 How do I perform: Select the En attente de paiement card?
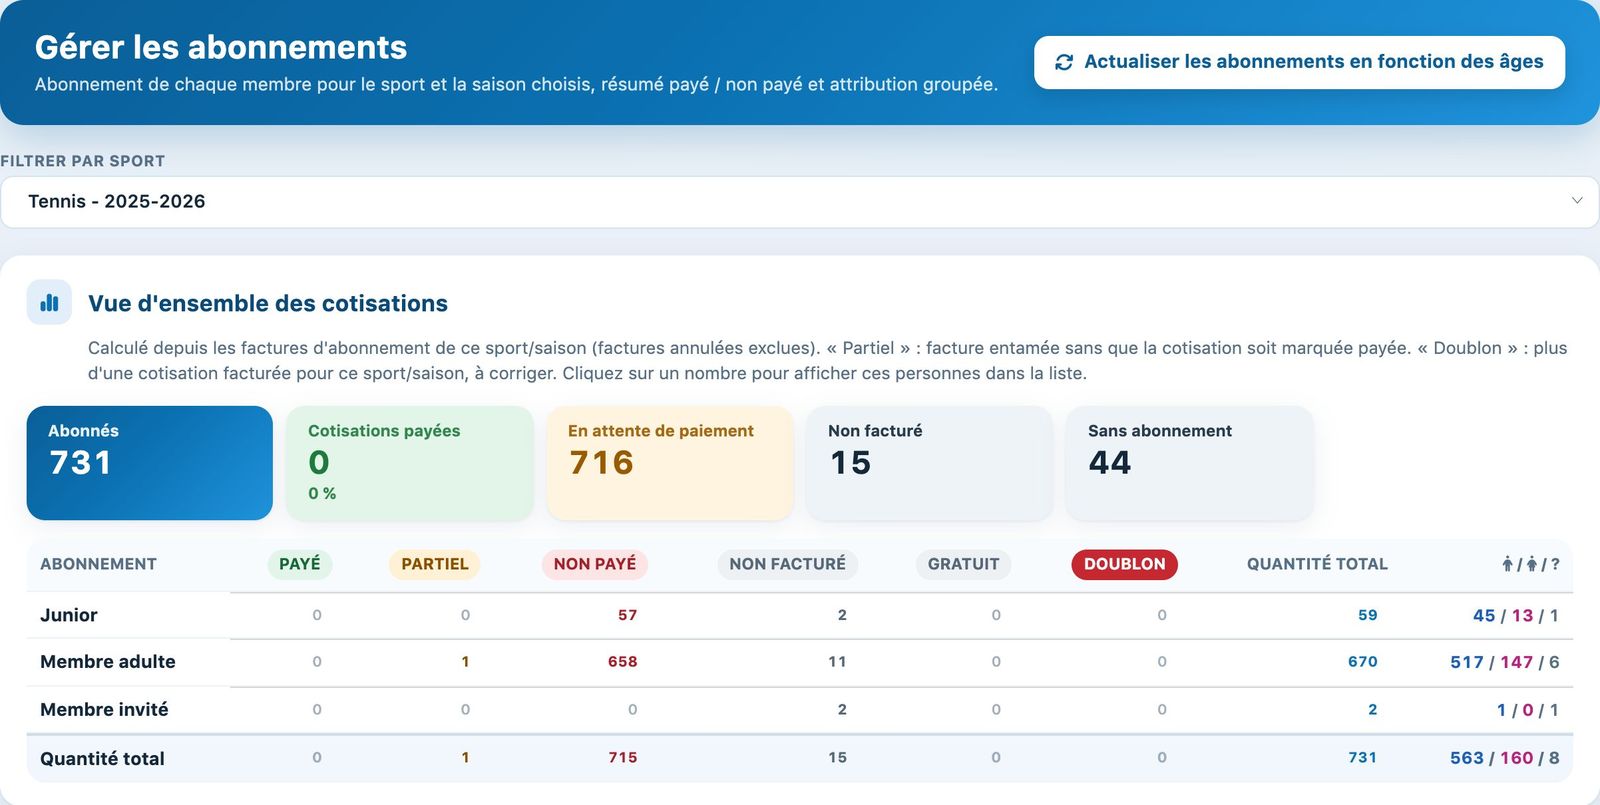point(670,463)
